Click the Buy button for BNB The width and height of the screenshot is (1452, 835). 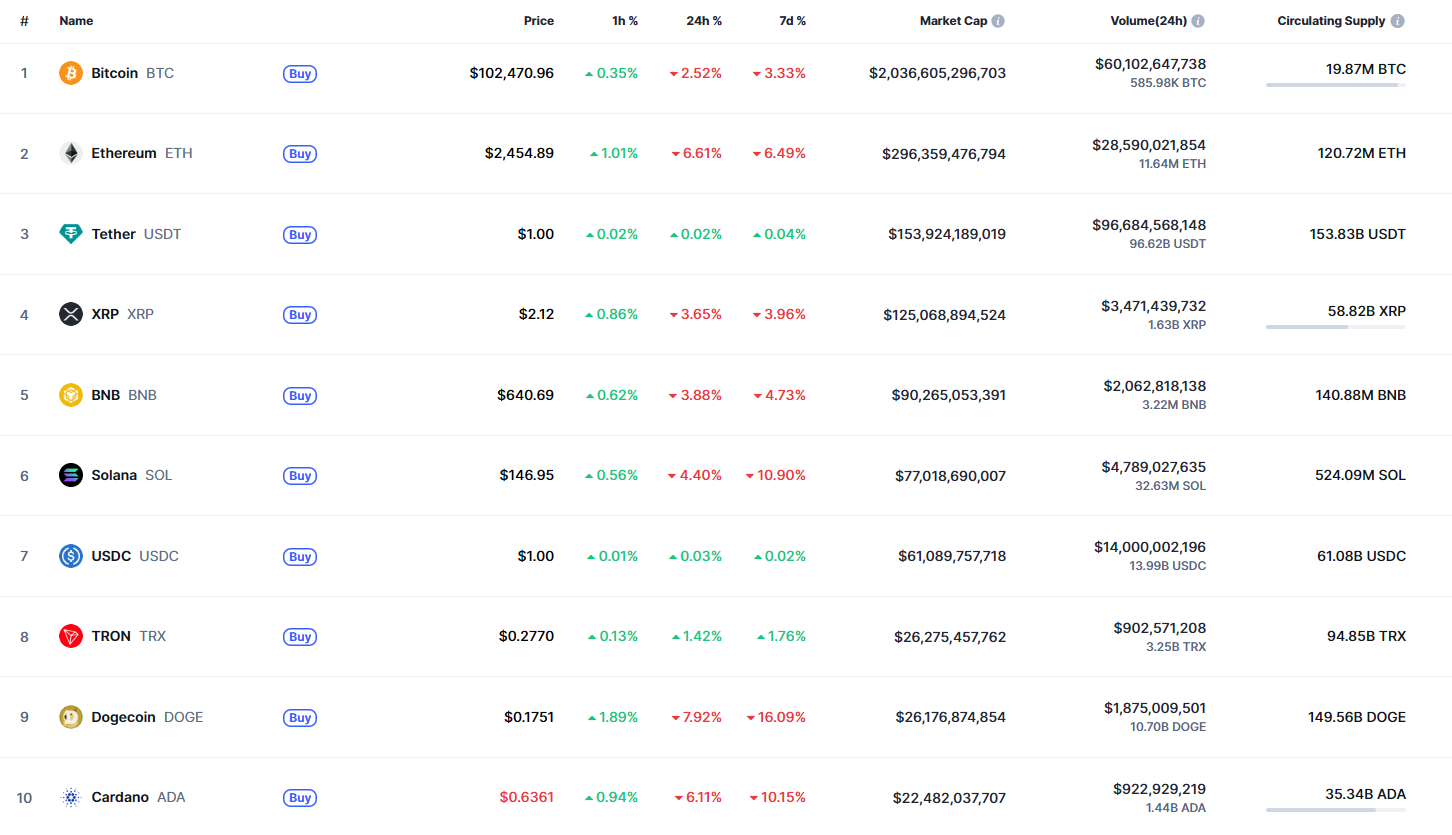(x=300, y=395)
